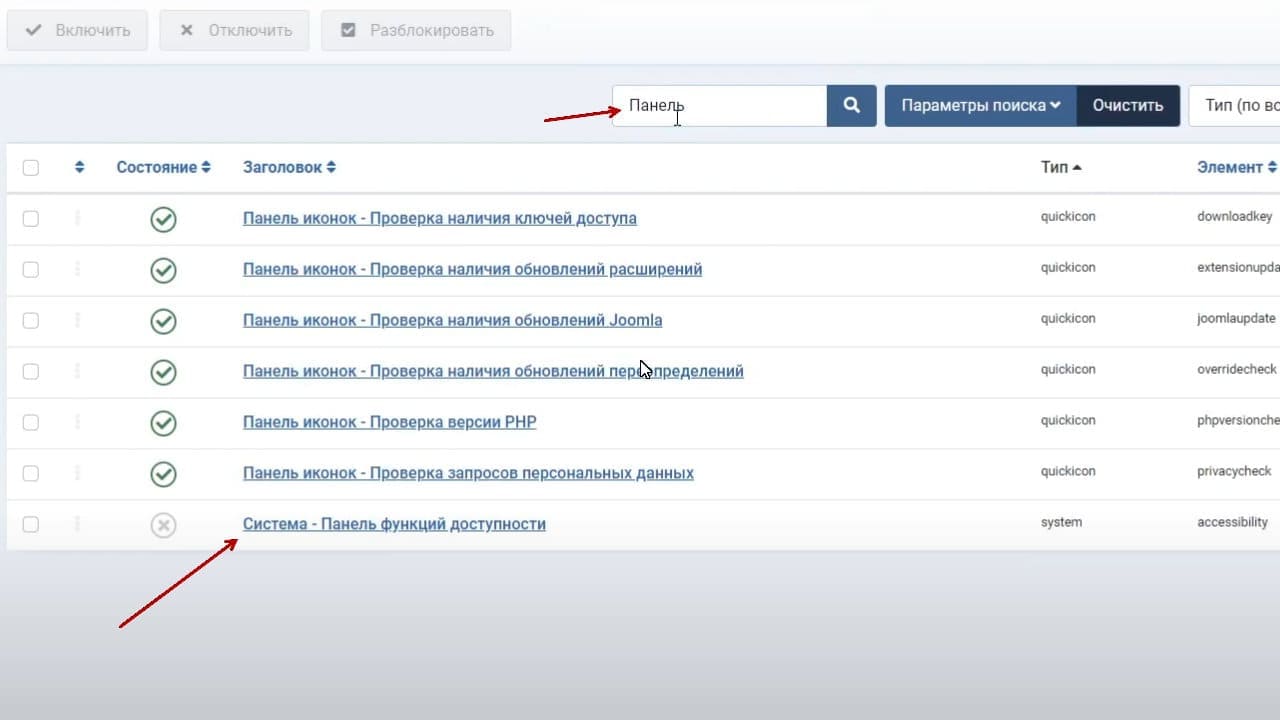Grab drag handle of the joomlaupdate row

point(78,320)
